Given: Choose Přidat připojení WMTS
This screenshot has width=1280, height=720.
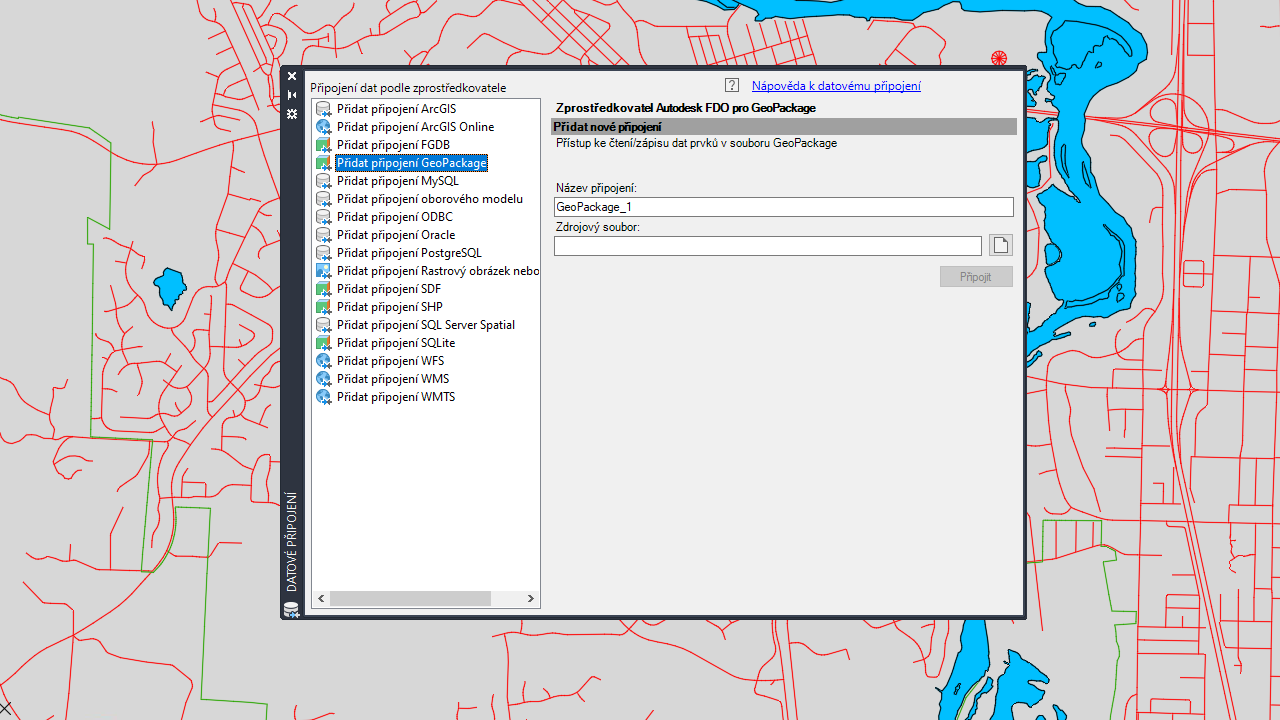Looking at the screenshot, I should [x=395, y=397].
